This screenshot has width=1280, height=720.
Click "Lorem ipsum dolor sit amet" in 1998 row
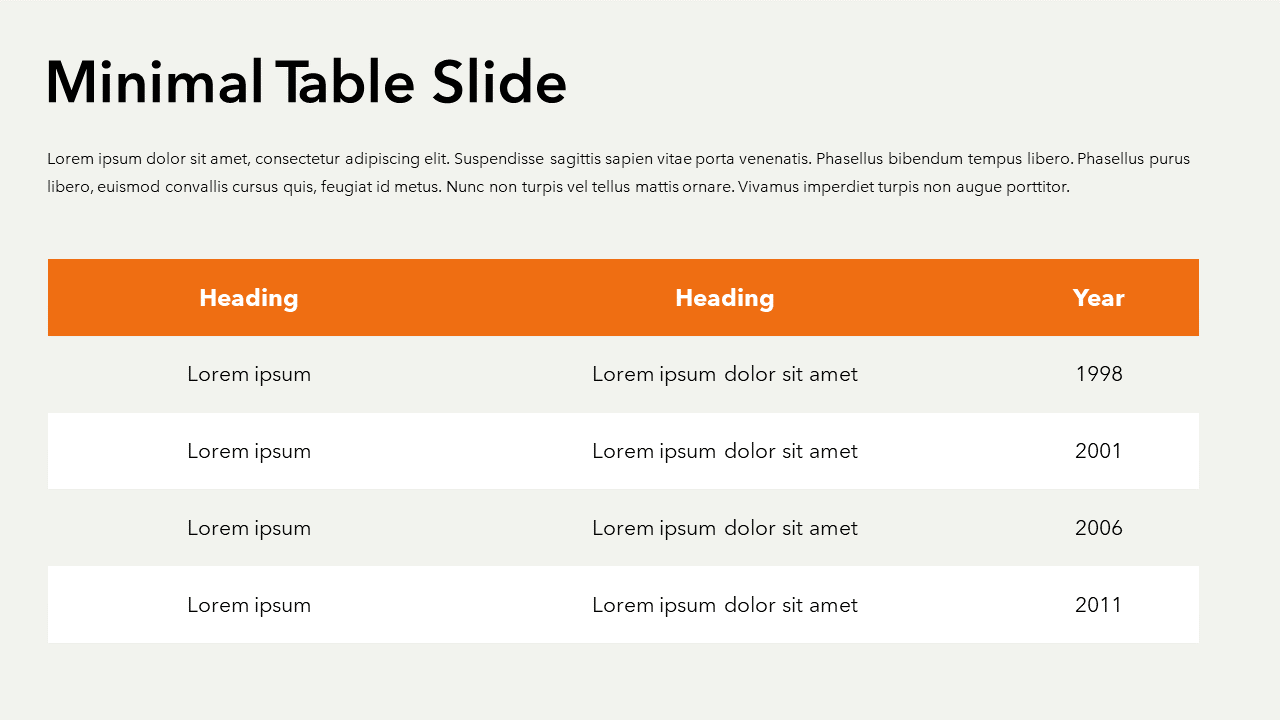pyautogui.click(x=725, y=374)
